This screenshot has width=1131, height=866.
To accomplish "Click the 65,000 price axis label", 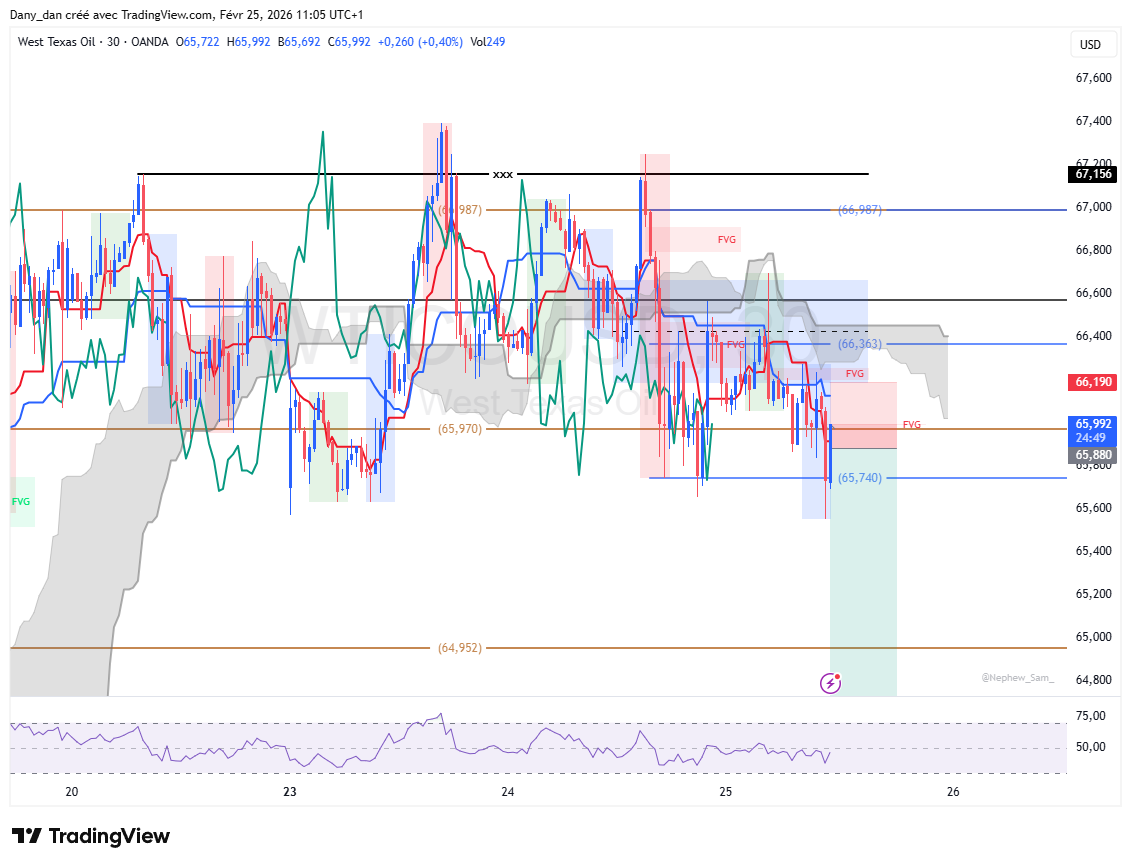I will coord(1093,637).
